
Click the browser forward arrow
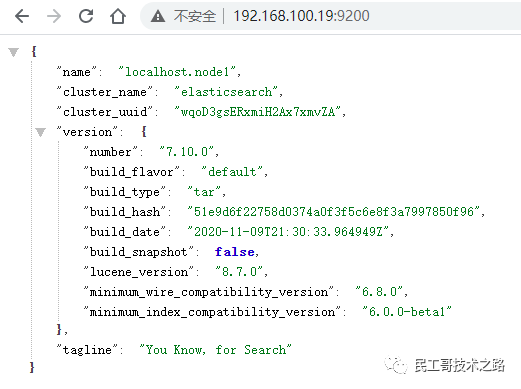point(54,16)
